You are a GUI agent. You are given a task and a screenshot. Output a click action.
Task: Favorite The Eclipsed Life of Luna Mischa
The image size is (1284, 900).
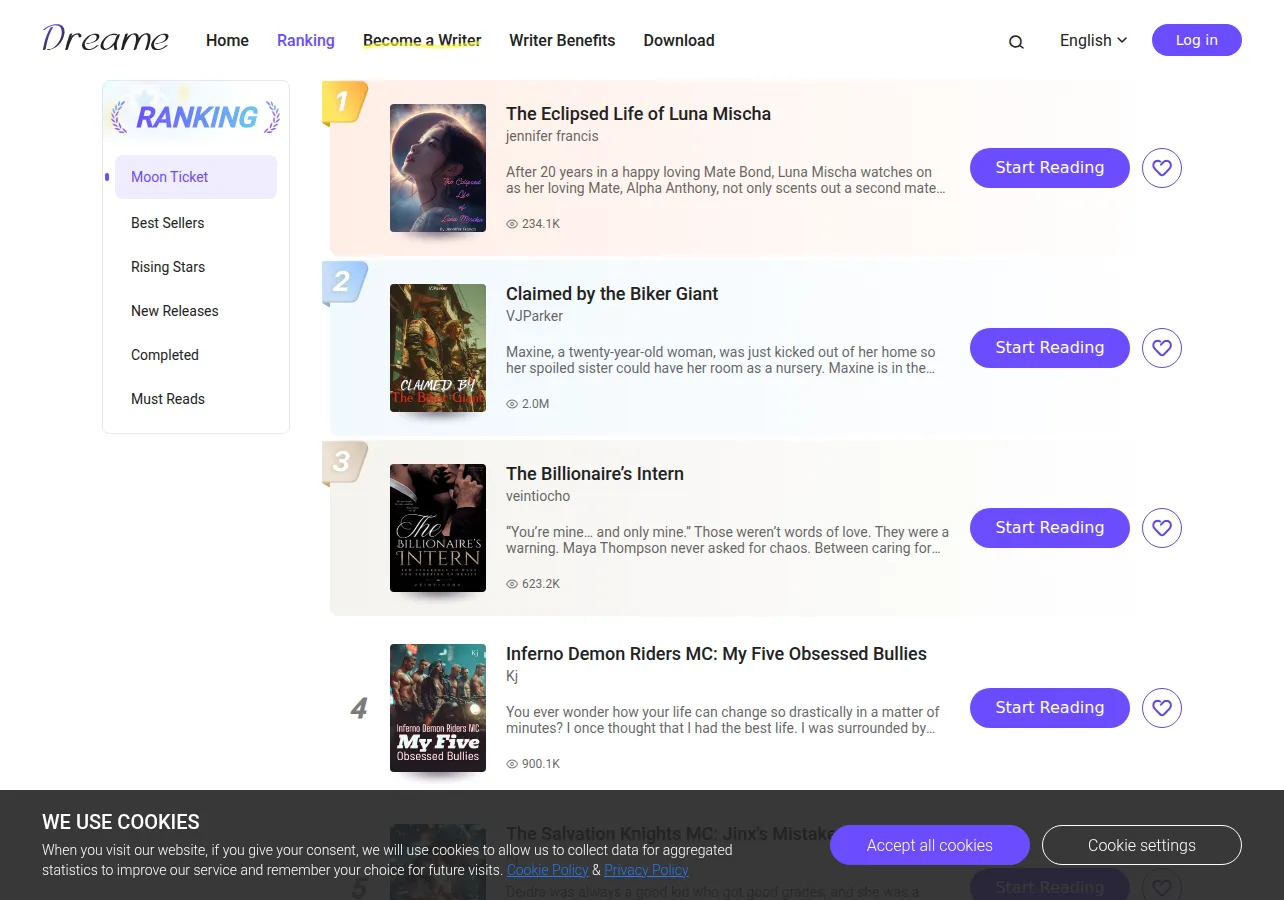click(1162, 168)
